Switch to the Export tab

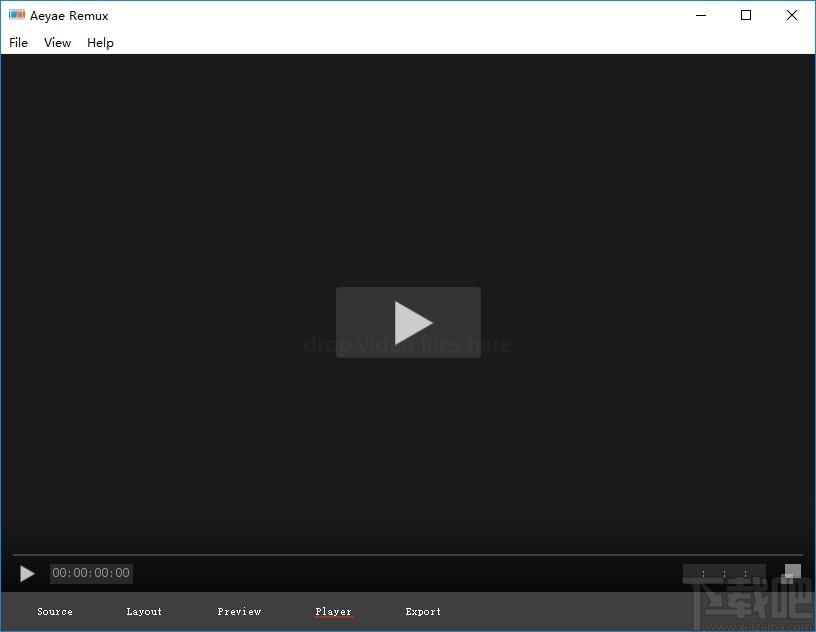(x=423, y=612)
